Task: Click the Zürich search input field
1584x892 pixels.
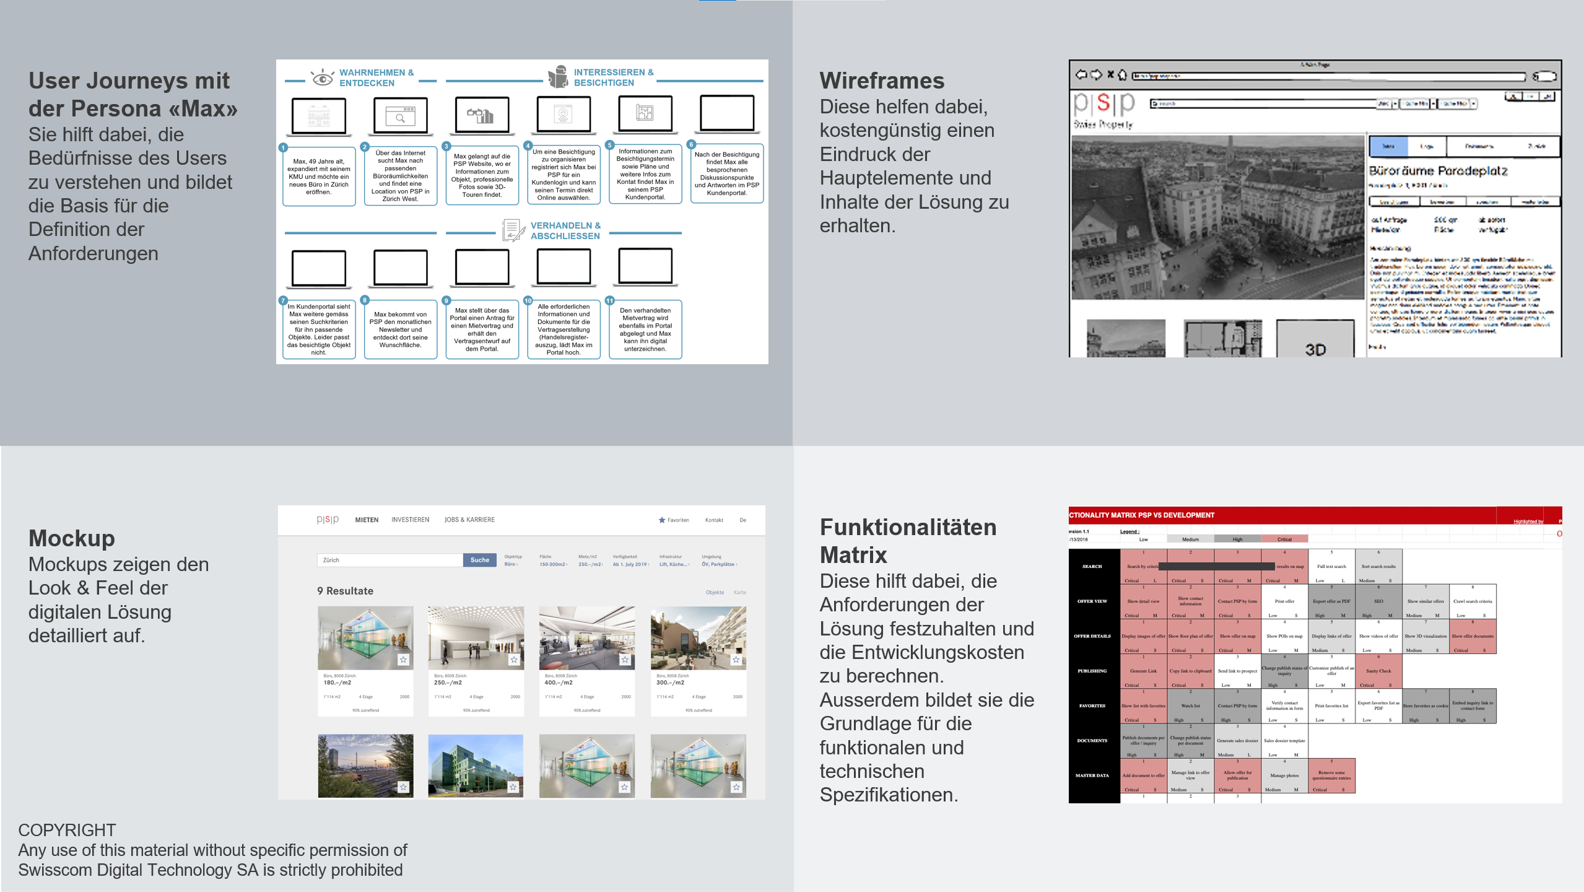Action: tap(390, 560)
